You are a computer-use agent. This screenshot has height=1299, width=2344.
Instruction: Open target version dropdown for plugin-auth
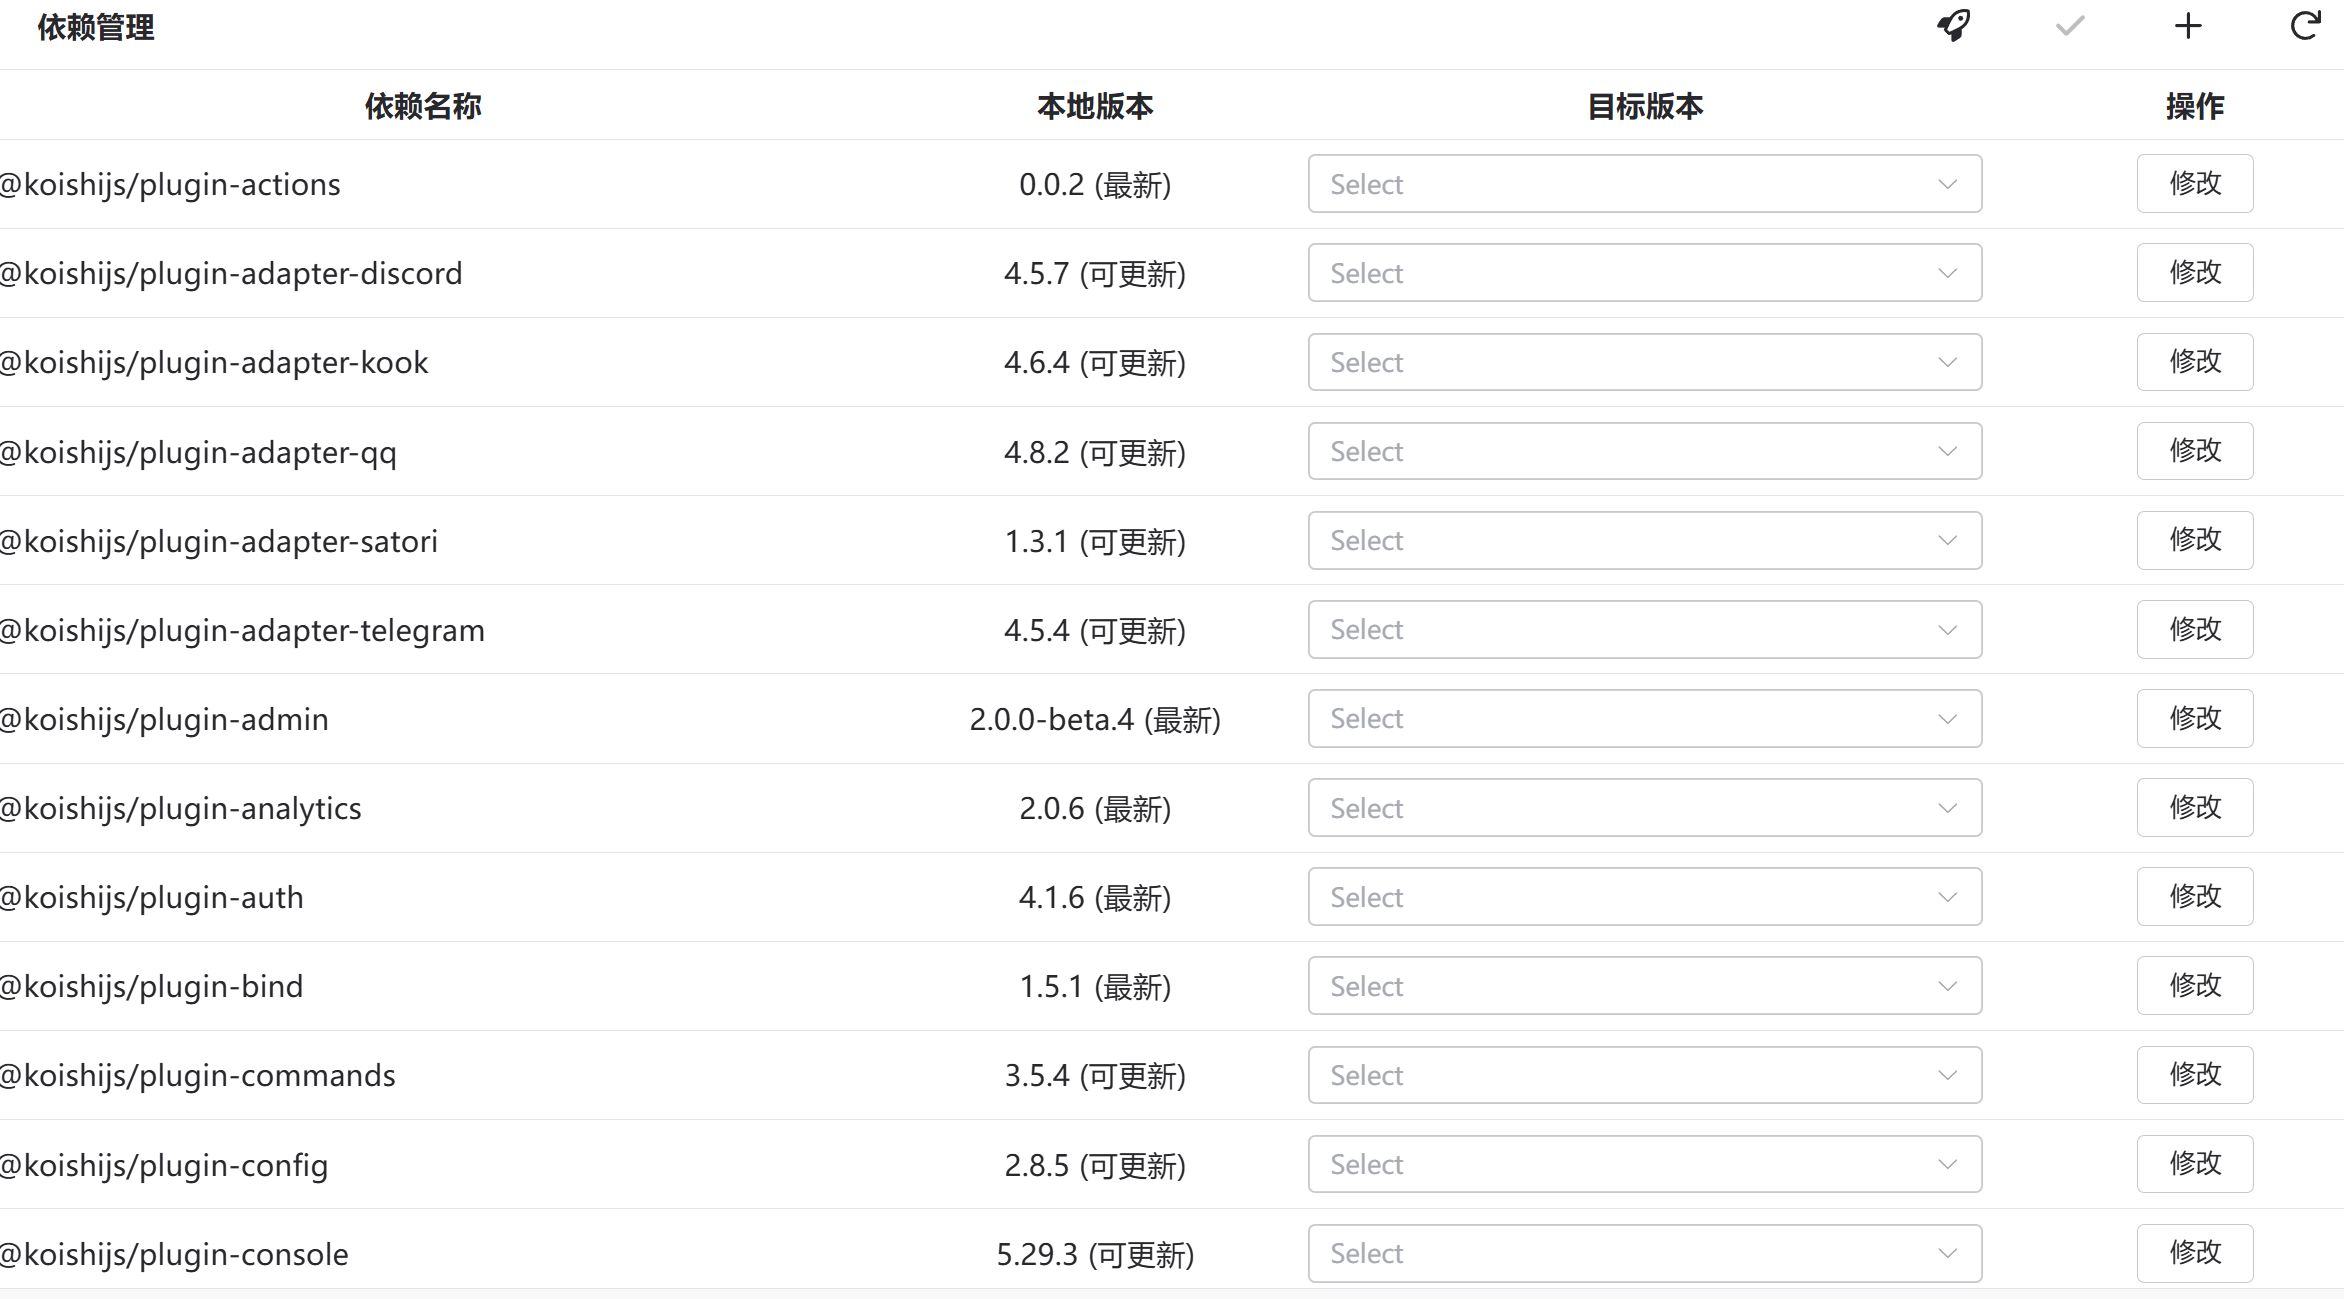1645,897
